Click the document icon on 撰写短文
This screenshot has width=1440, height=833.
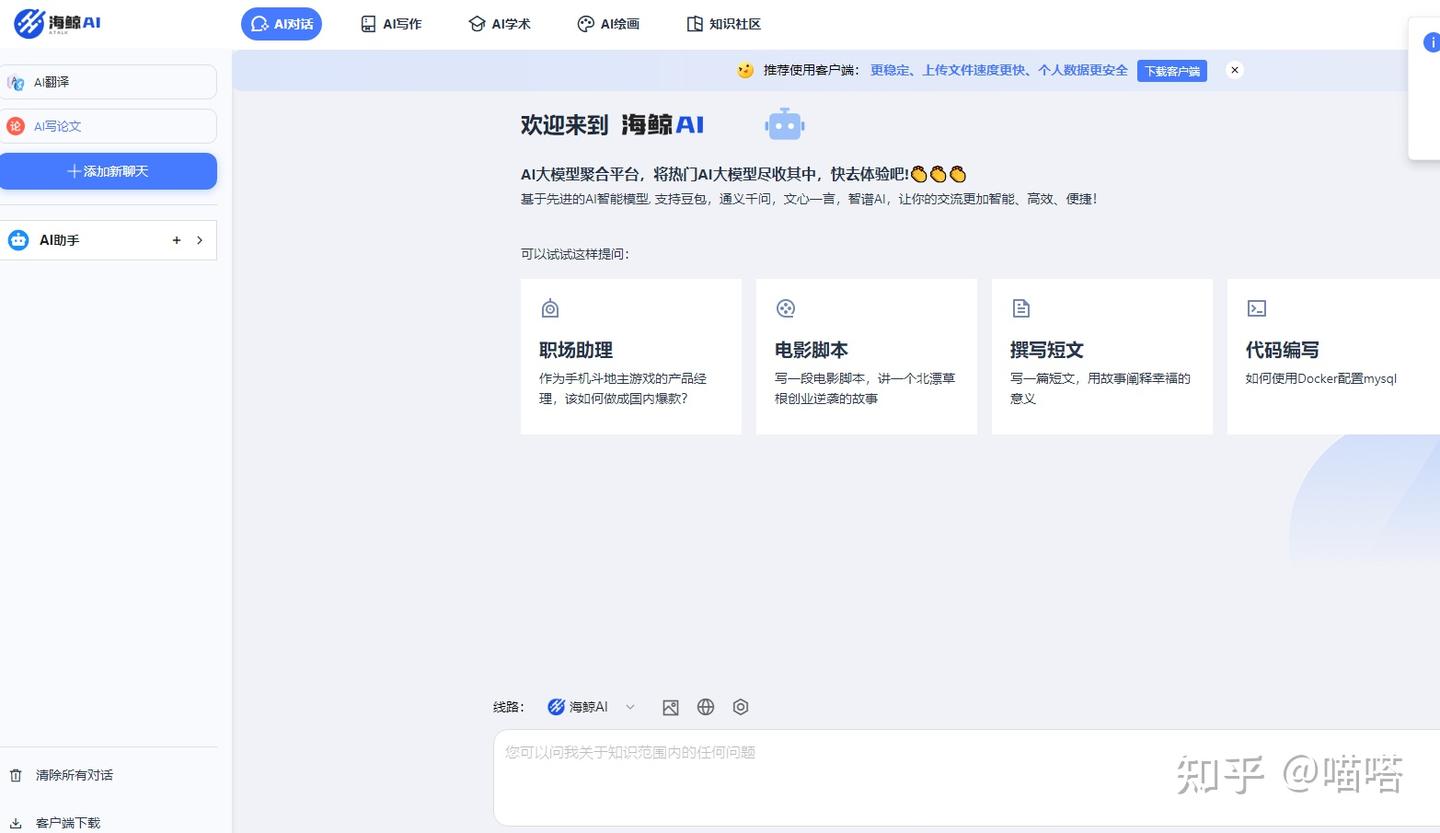tap(1021, 308)
